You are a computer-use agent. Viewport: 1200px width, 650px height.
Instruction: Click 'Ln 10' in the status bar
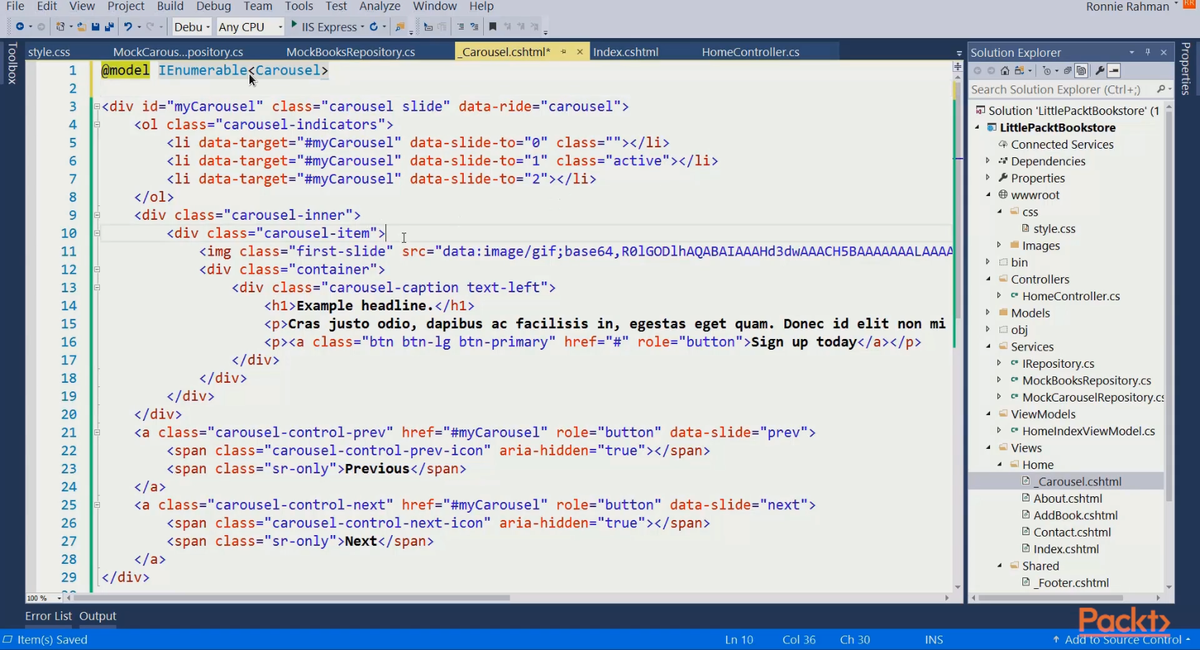(x=739, y=639)
